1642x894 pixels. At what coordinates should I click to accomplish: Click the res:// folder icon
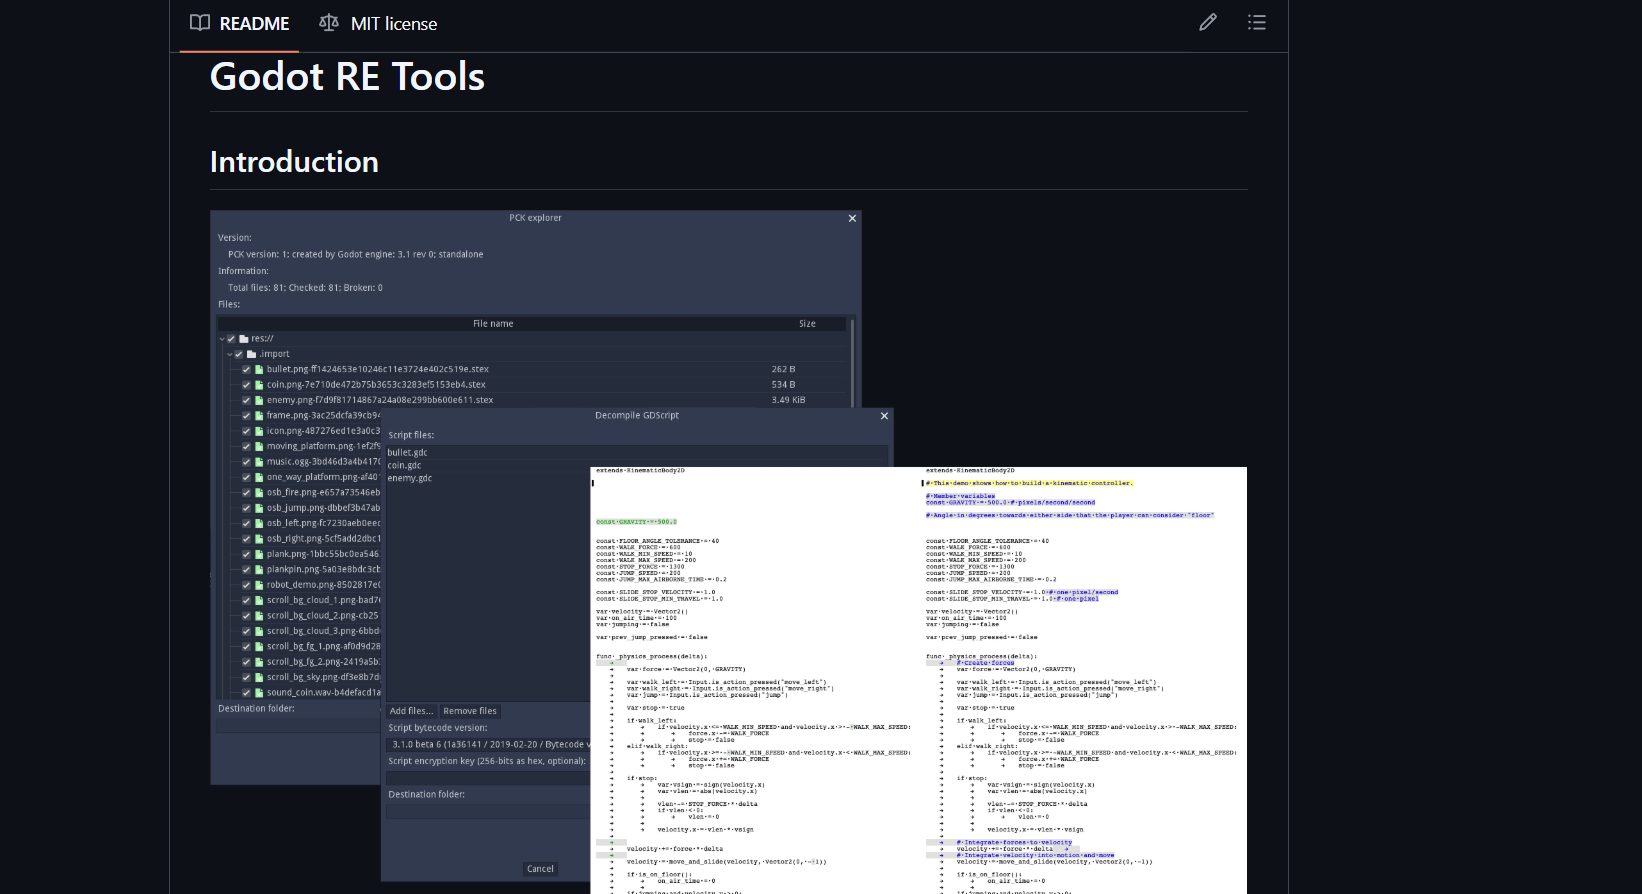pyautogui.click(x=244, y=339)
